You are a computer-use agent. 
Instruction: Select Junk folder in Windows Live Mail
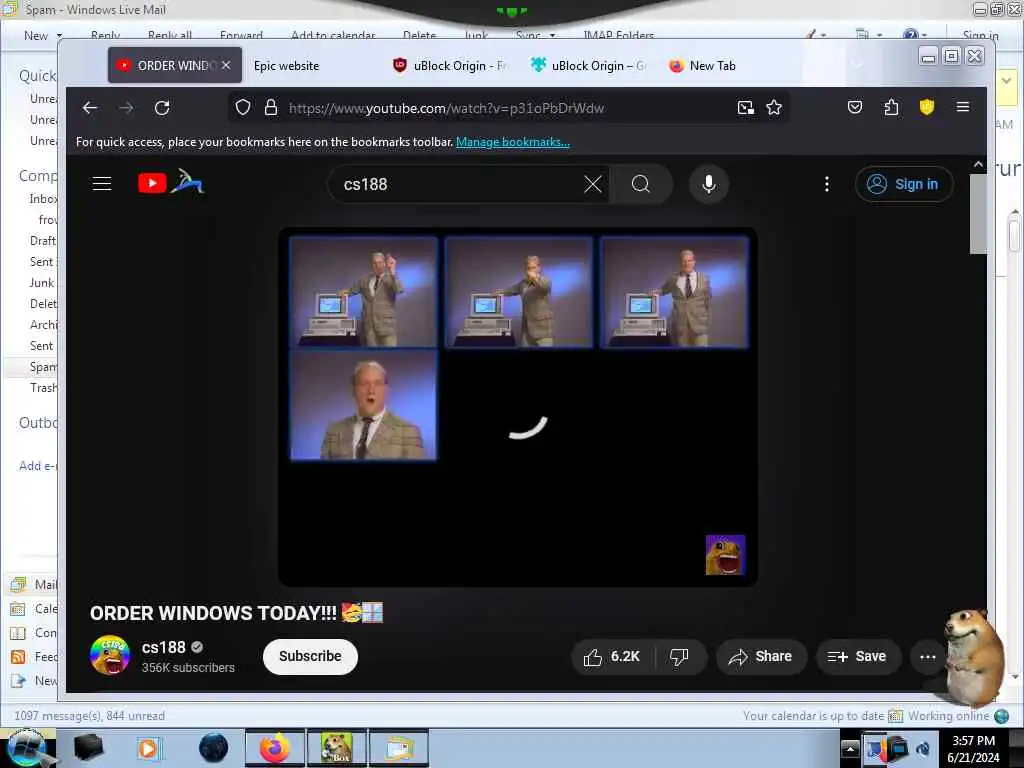[41, 283]
